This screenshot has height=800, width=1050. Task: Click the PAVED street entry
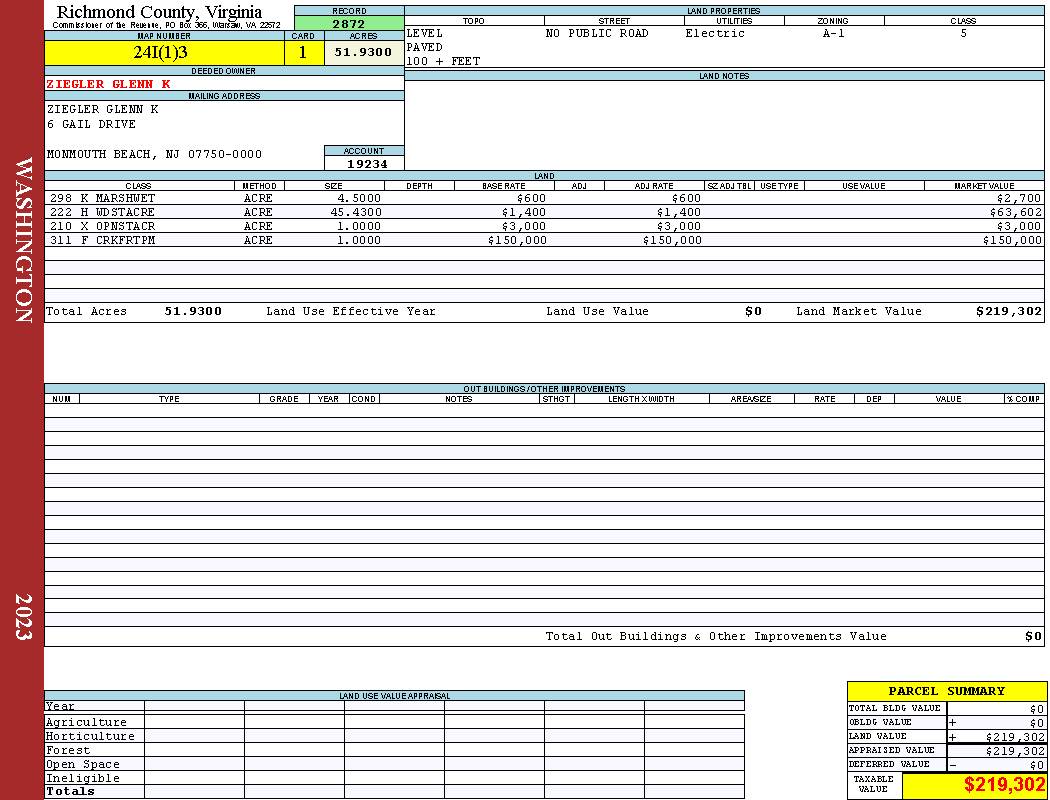[425, 48]
